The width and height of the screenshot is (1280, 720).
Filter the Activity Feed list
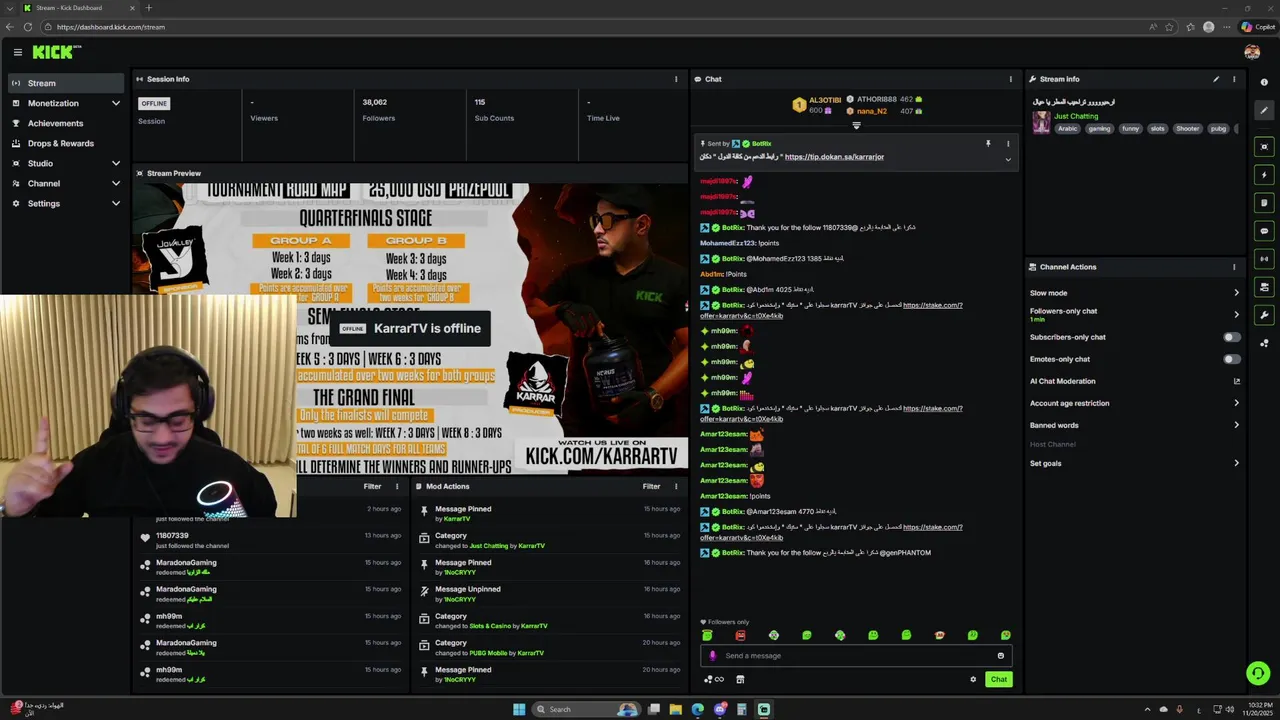point(372,487)
